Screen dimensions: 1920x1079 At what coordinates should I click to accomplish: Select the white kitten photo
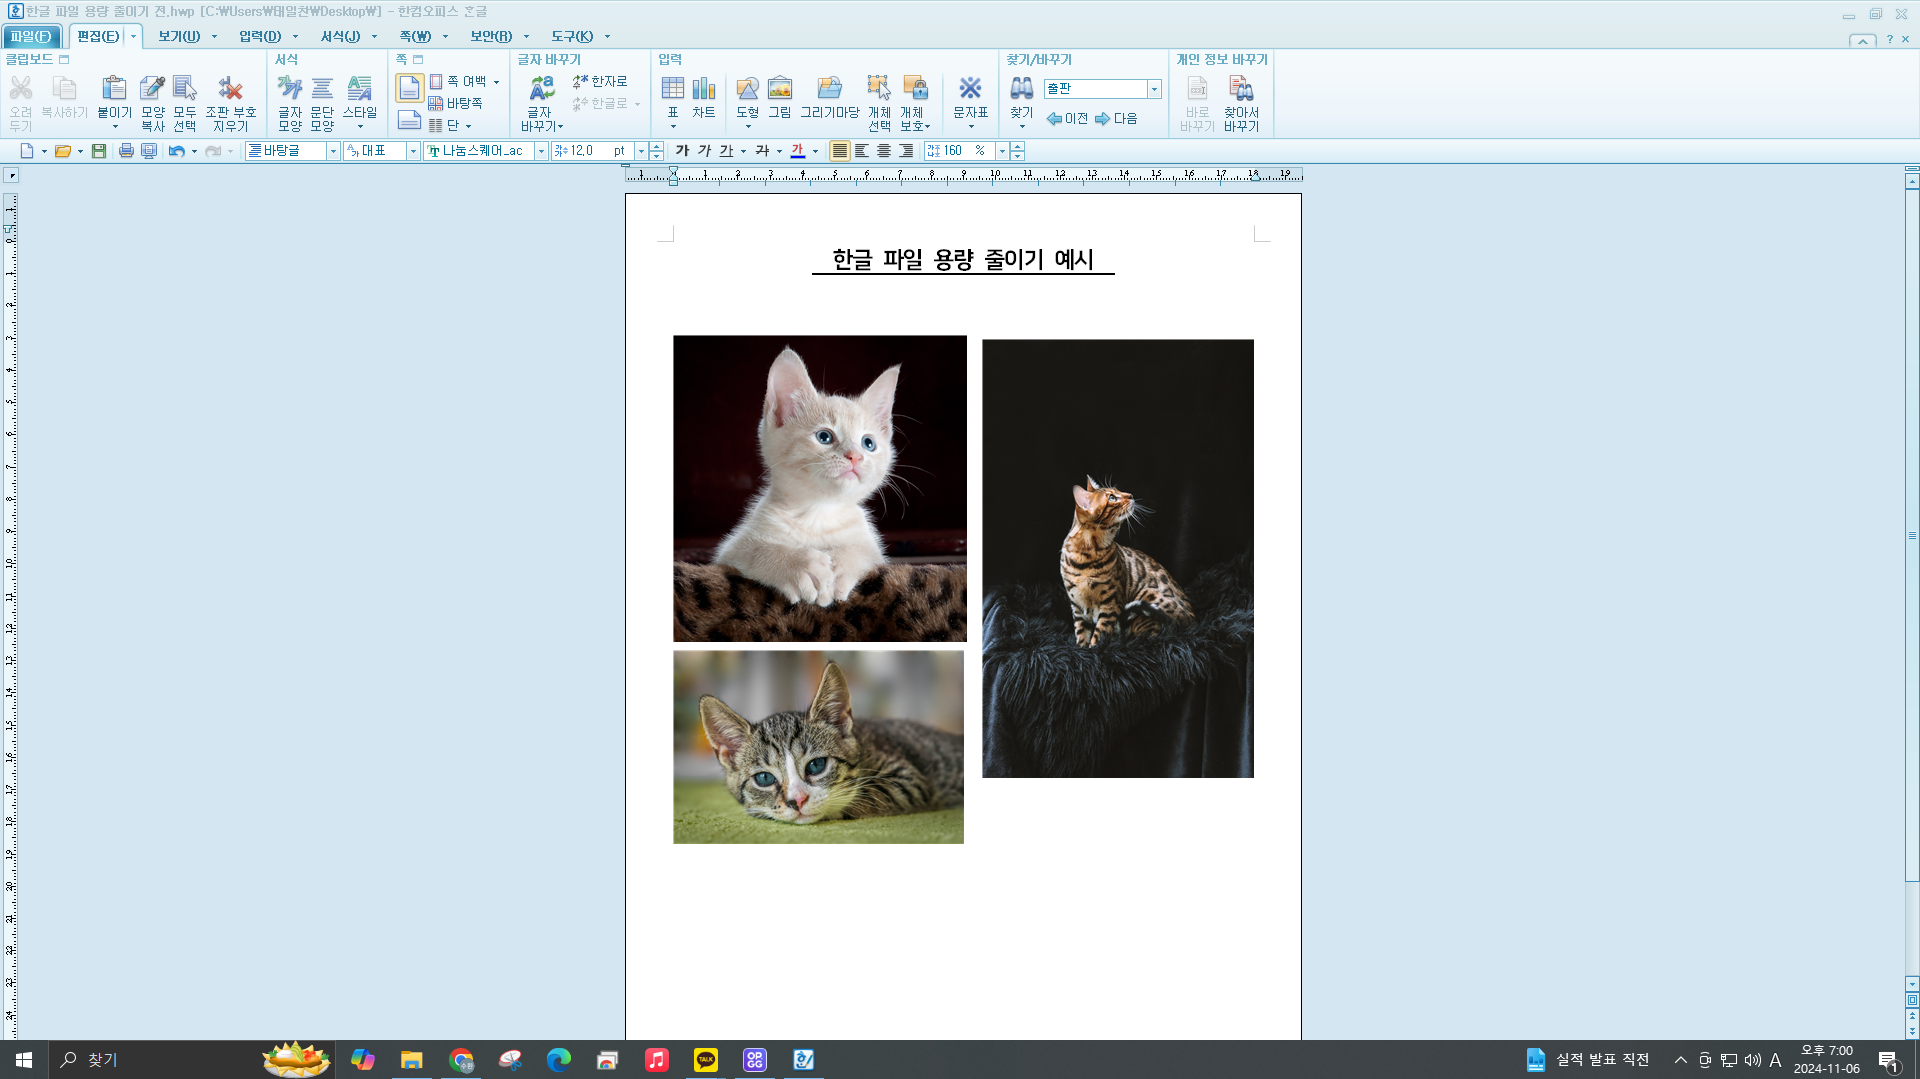click(x=820, y=488)
